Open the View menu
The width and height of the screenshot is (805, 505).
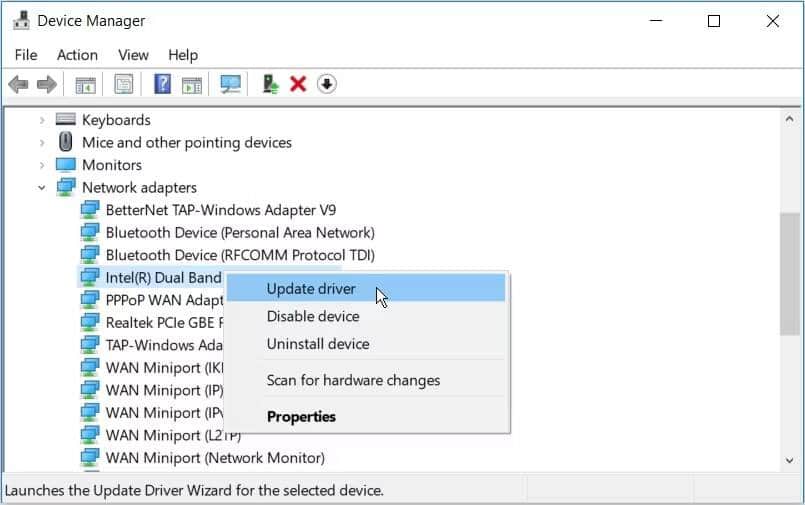pyautogui.click(x=133, y=55)
